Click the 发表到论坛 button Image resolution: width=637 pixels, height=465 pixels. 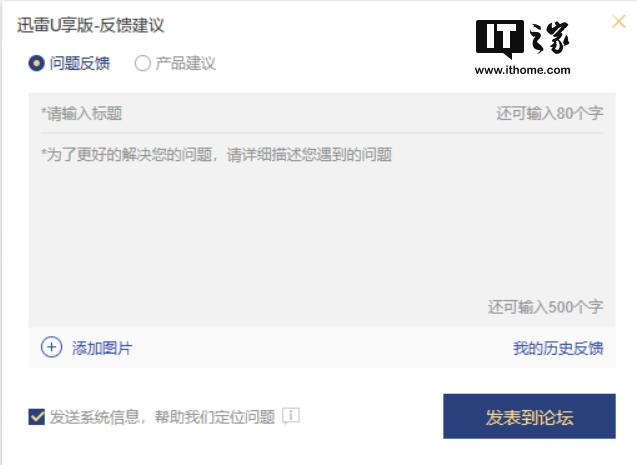pos(529,416)
